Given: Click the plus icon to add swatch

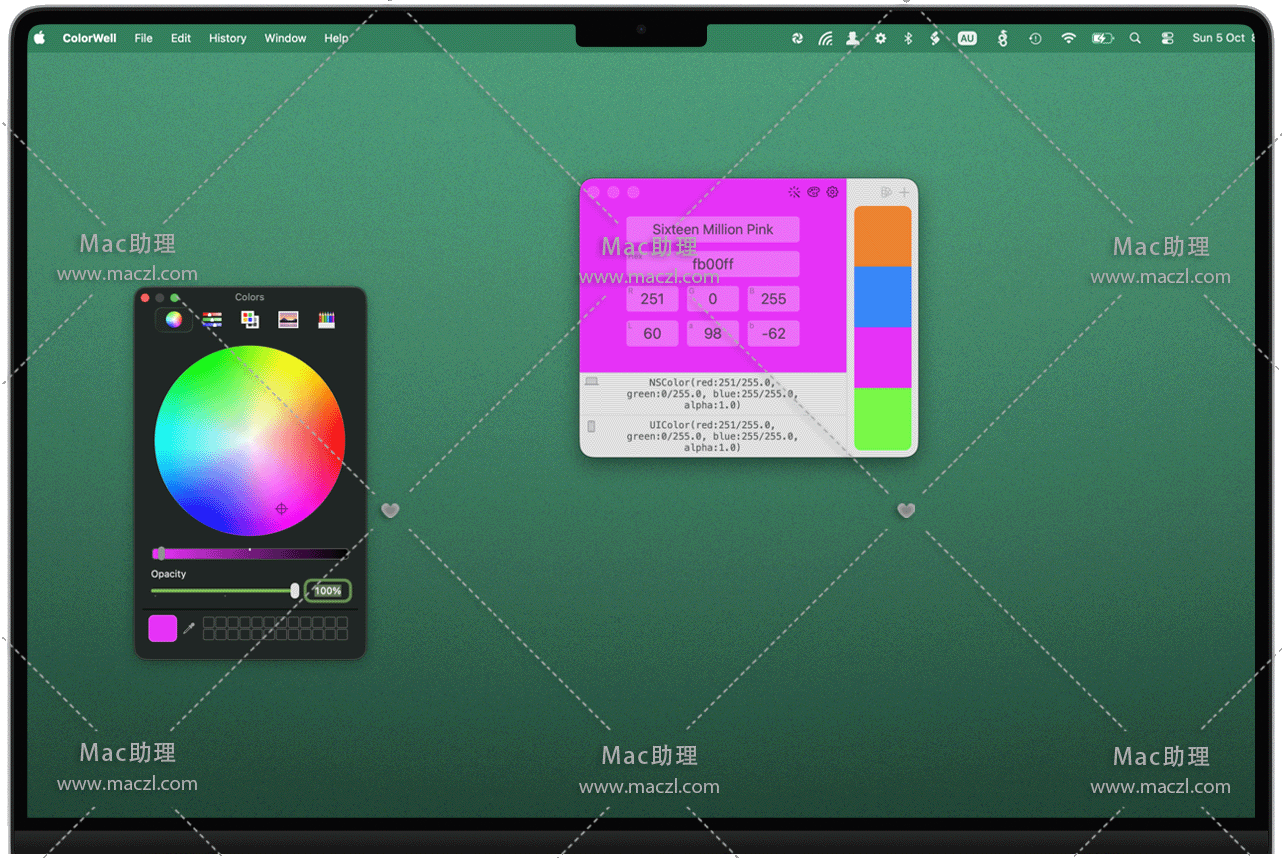Looking at the screenshot, I should pyautogui.click(x=904, y=192).
